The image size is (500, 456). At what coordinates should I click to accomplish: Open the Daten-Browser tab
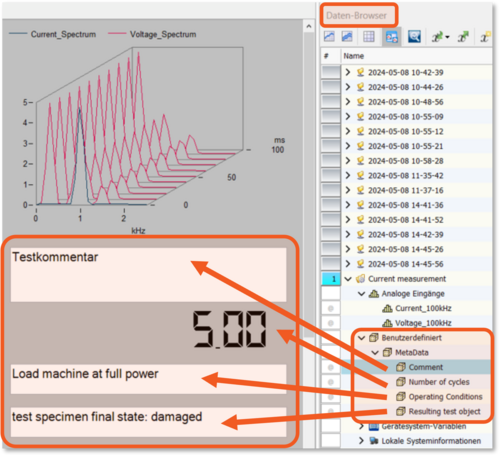click(x=356, y=15)
